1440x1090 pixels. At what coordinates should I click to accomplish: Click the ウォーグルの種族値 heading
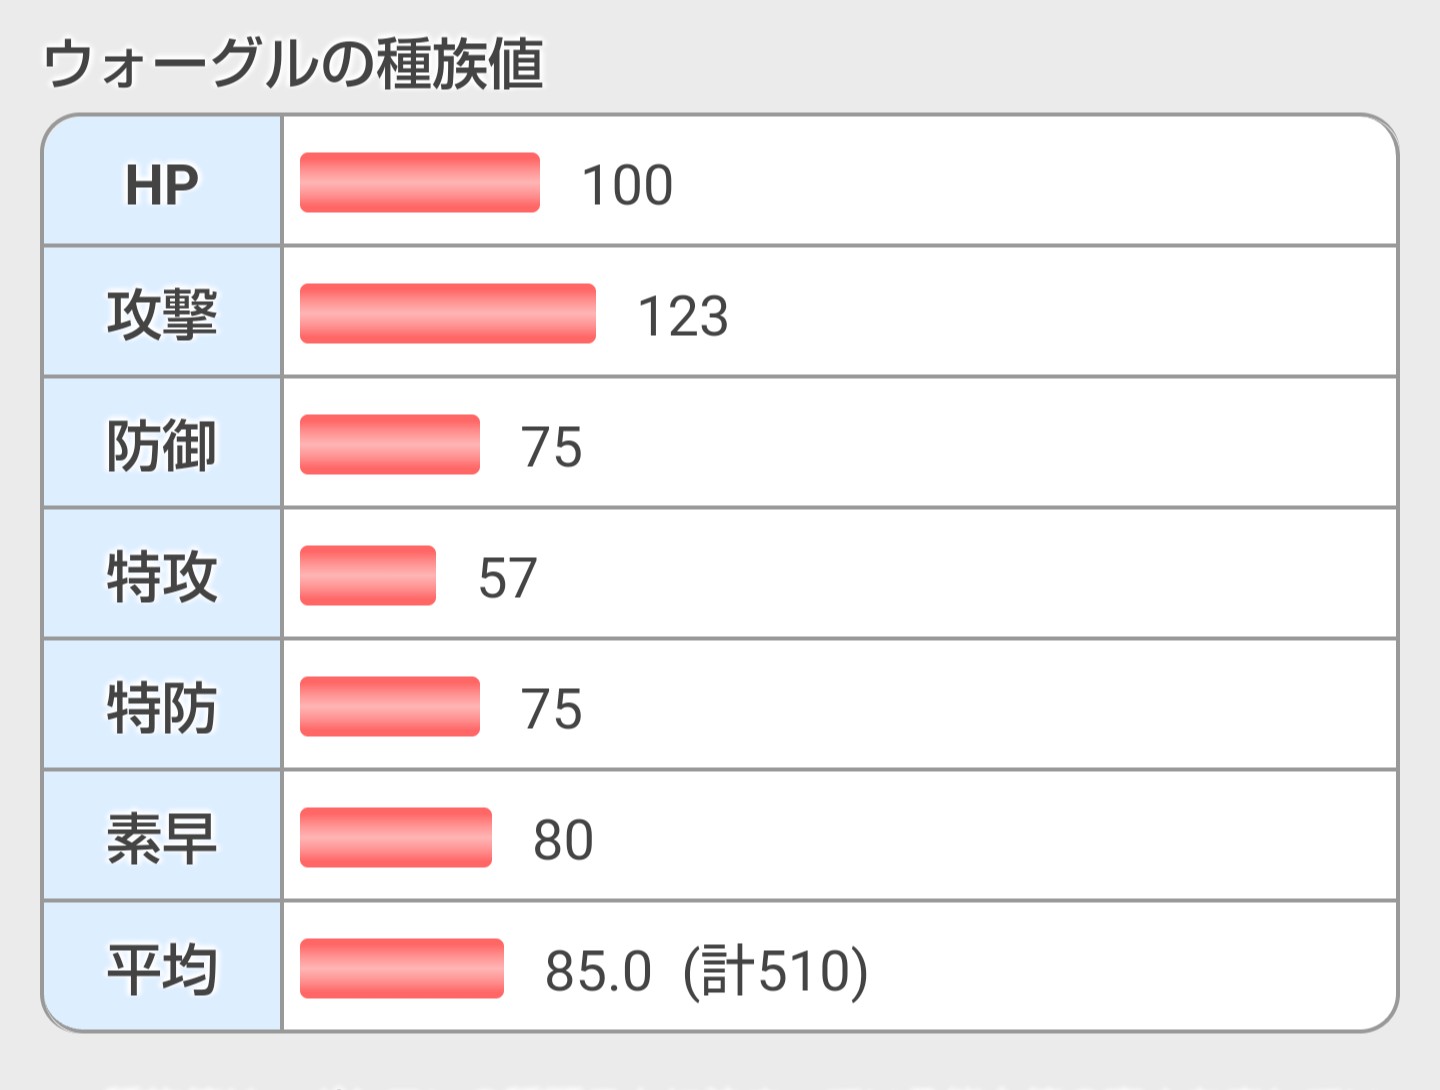[x=293, y=64]
